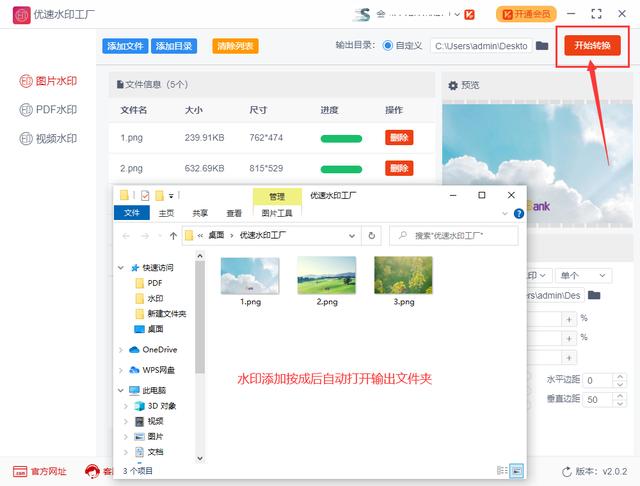
Task: Open PDF水印 in the sidebar
Action: 48,109
